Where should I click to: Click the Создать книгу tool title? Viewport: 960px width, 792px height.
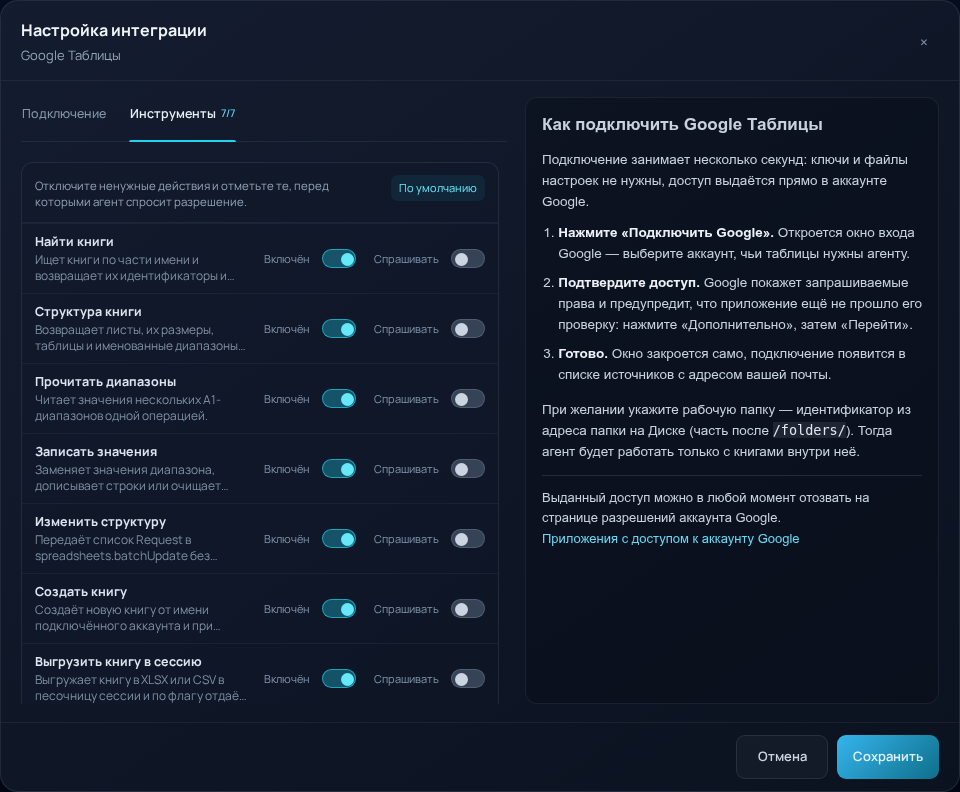(81, 592)
